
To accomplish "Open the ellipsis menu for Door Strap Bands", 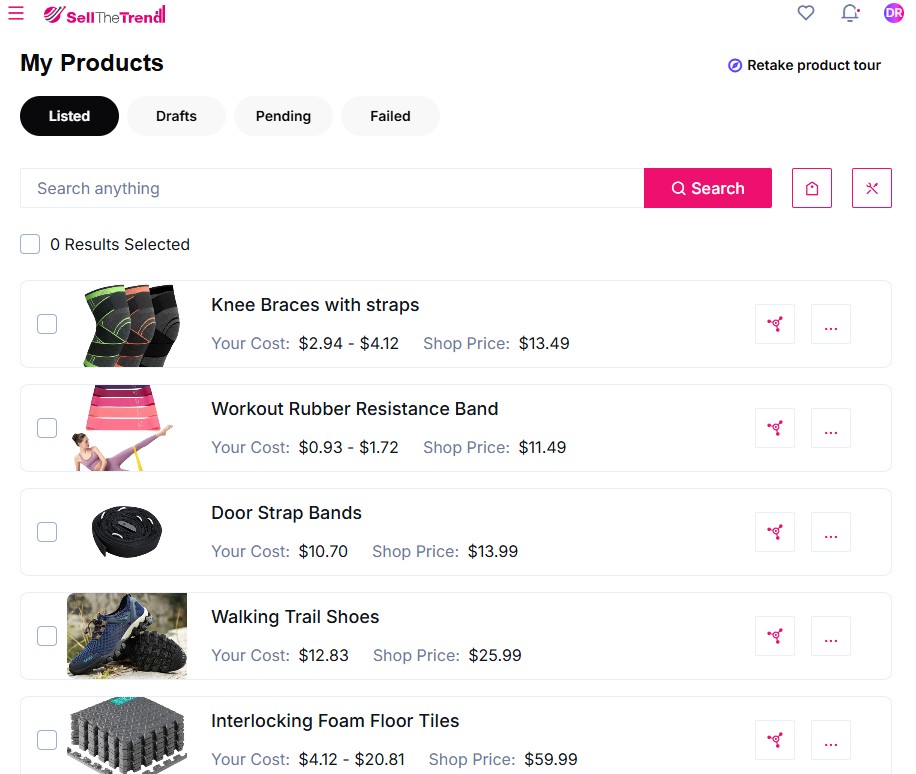I will (x=831, y=532).
